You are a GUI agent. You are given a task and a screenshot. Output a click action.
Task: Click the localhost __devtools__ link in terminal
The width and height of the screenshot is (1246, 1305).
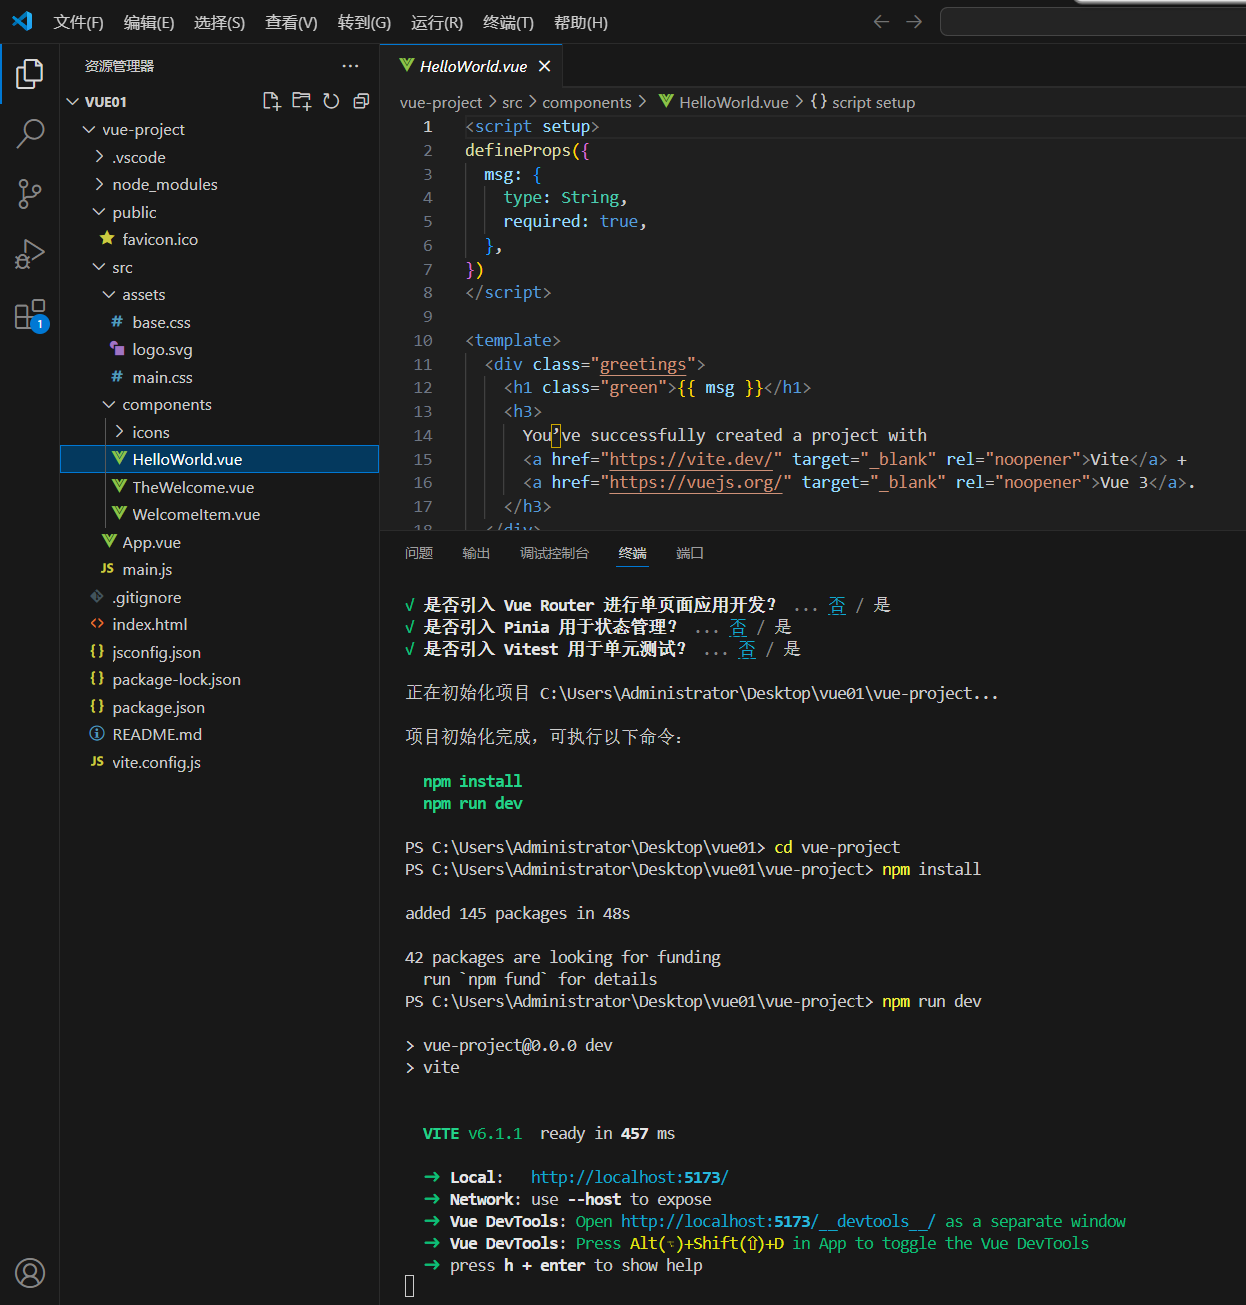tap(778, 1221)
